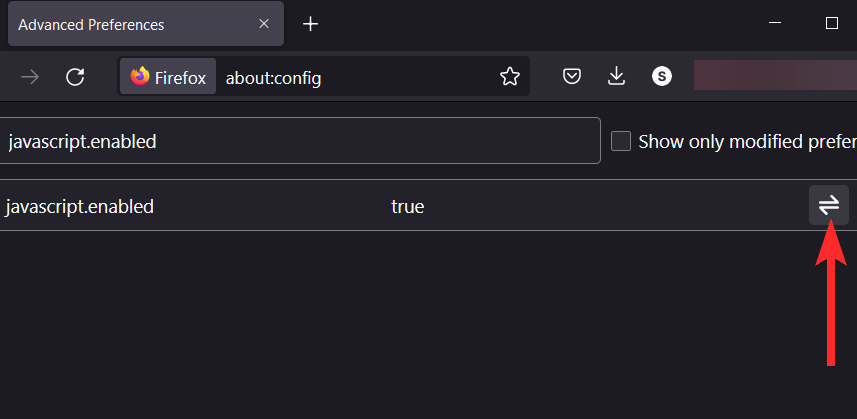This screenshot has width=857, height=419.
Task: Open the Save to Pocket icon
Action: click(572, 77)
